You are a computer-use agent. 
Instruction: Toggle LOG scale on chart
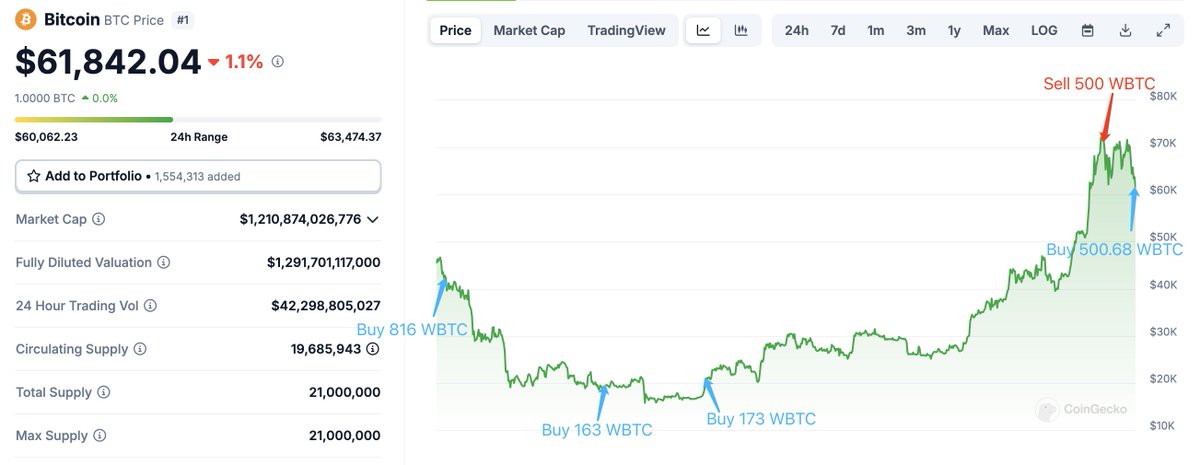click(1044, 30)
